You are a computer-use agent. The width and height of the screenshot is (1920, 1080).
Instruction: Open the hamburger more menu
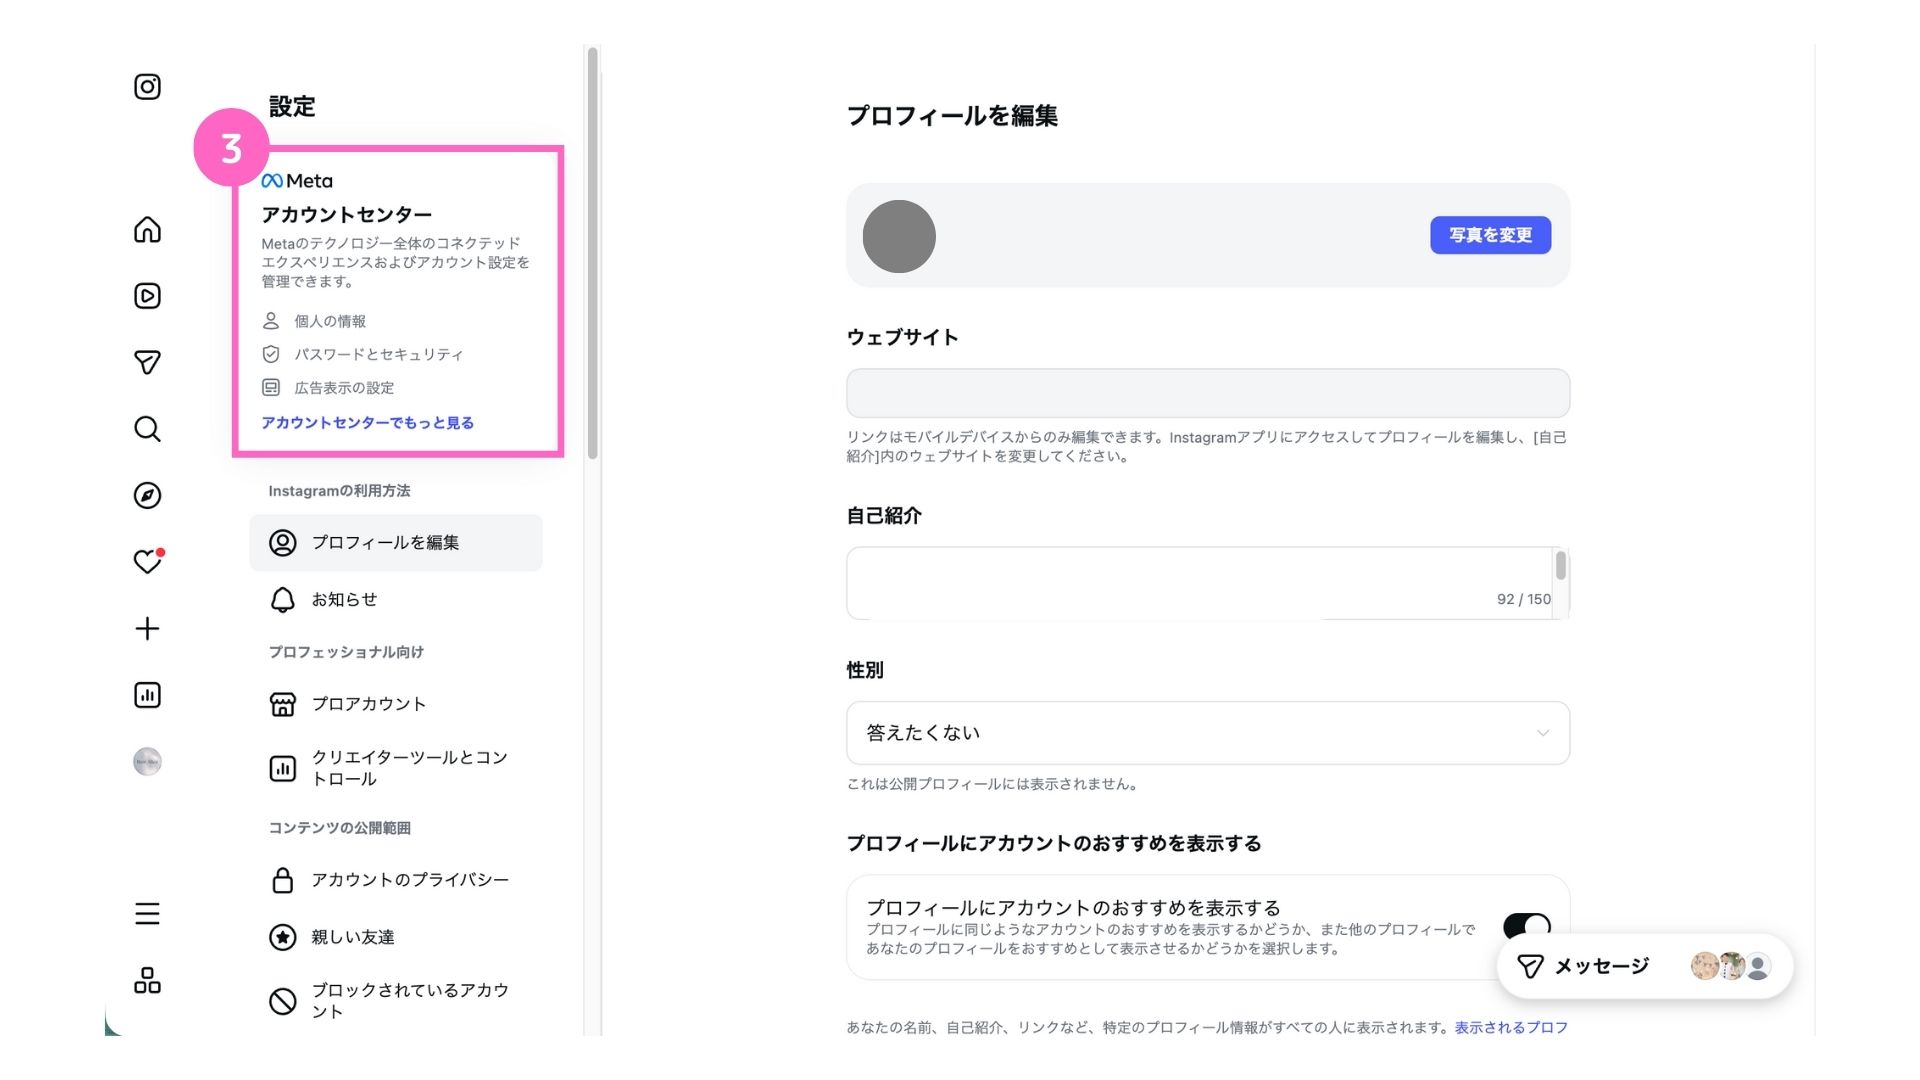[x=147, y=913]
